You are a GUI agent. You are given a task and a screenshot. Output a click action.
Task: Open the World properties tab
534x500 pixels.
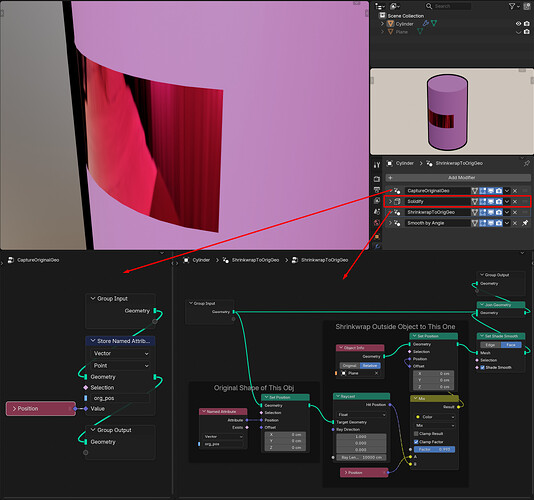click(377, 223)
